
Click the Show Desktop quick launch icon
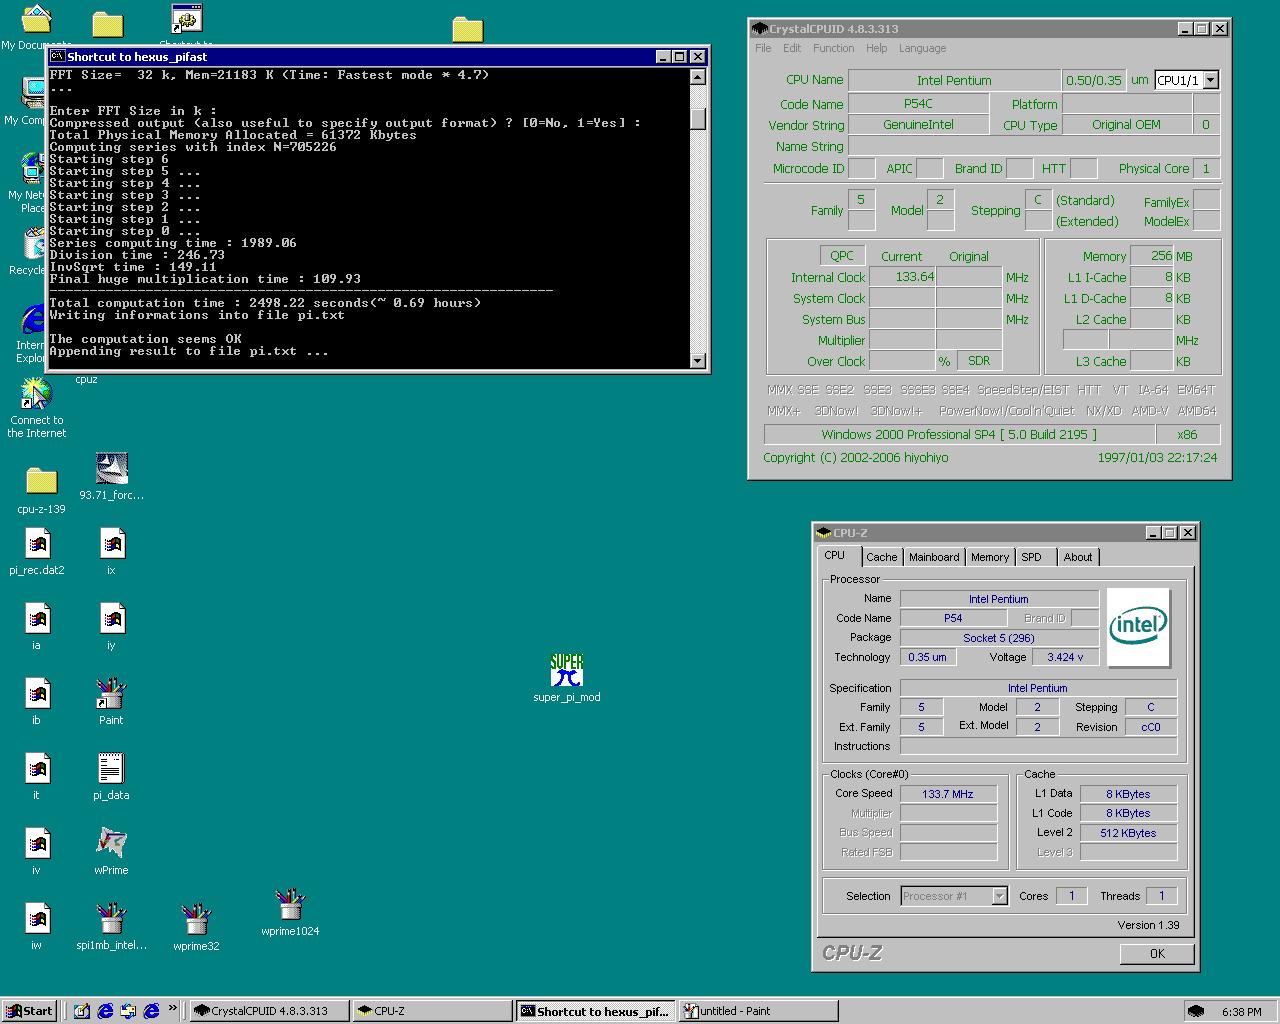pos(82,1011)
